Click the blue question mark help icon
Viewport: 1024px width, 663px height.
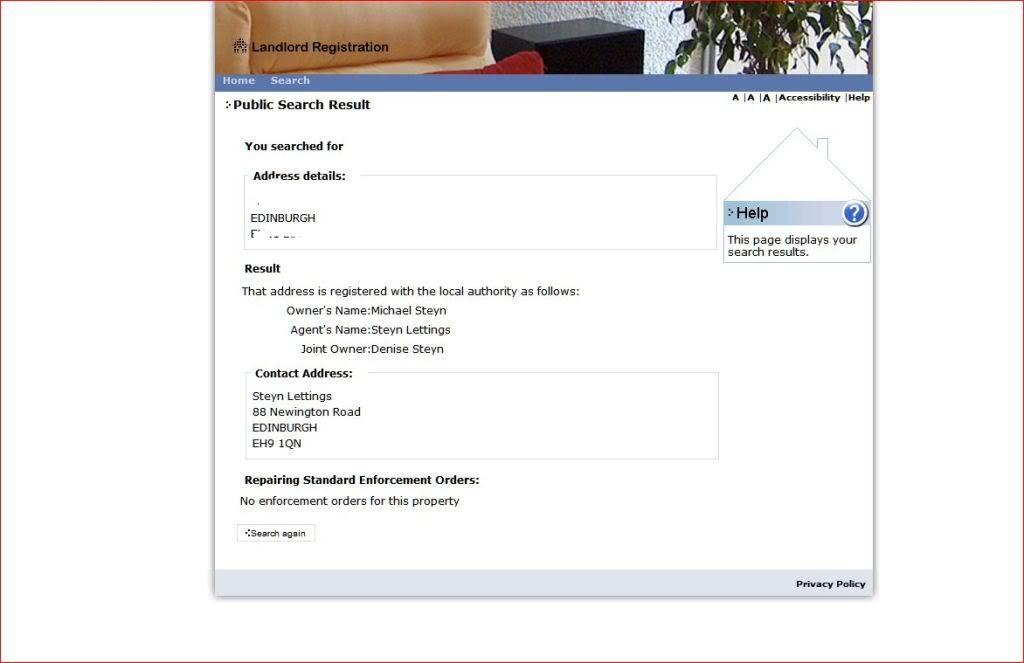854,213
